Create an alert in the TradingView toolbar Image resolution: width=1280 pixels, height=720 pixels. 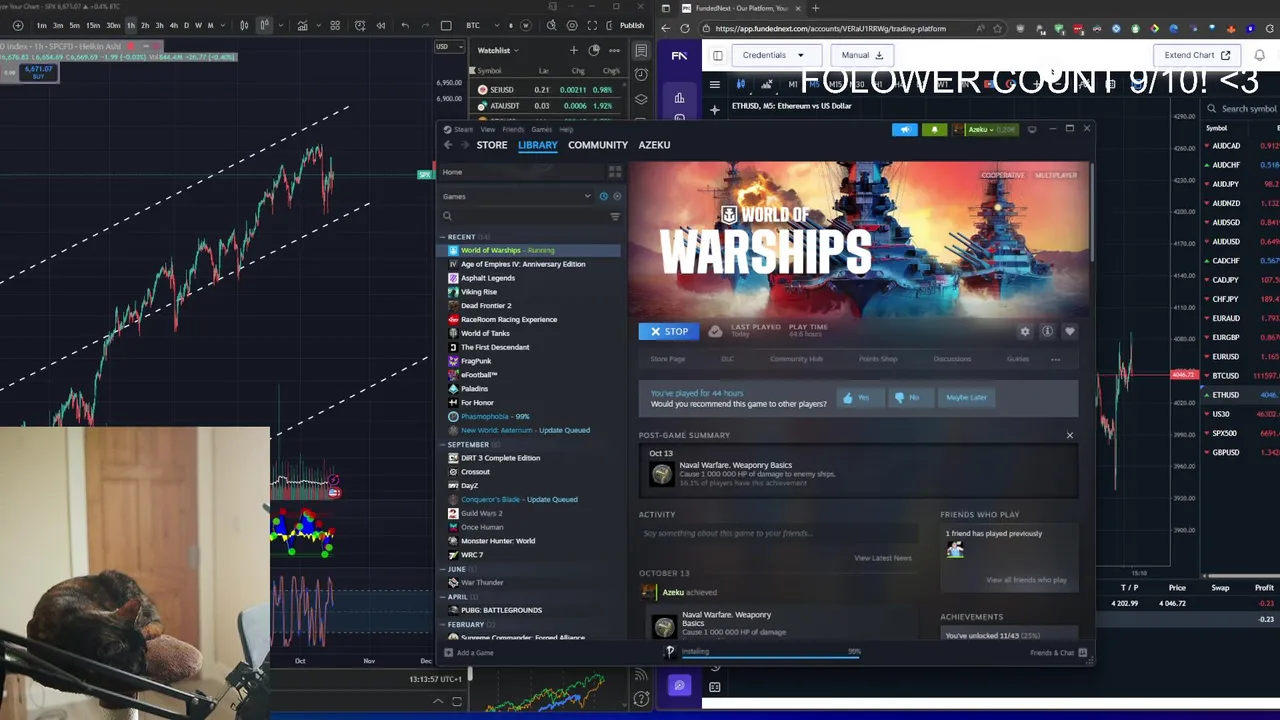360,25
